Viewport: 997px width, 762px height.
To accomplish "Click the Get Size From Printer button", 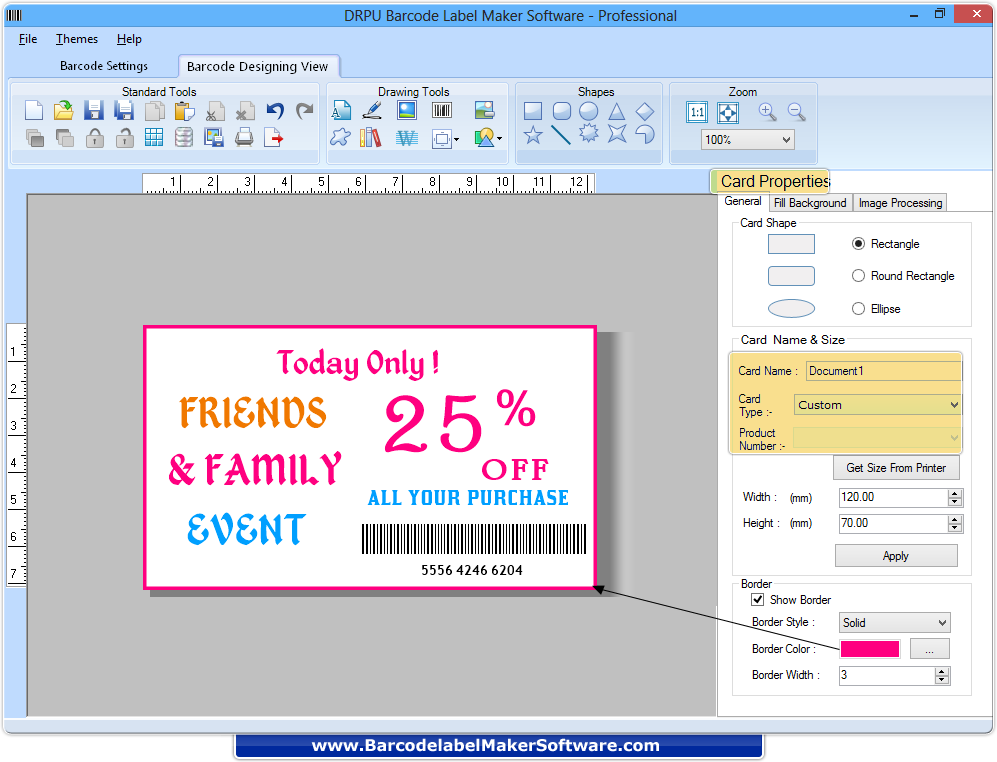I will point(896,468).
